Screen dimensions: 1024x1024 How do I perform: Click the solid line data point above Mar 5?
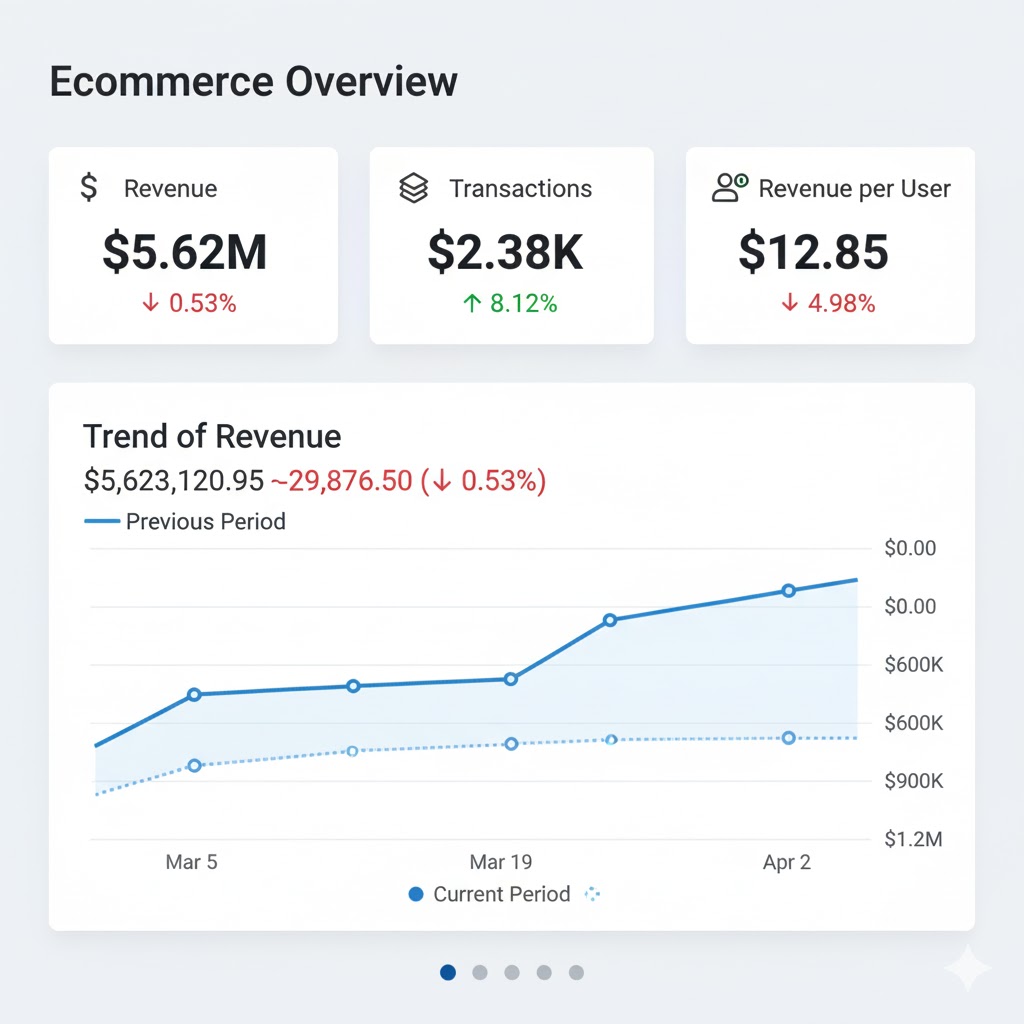(194, 694)
